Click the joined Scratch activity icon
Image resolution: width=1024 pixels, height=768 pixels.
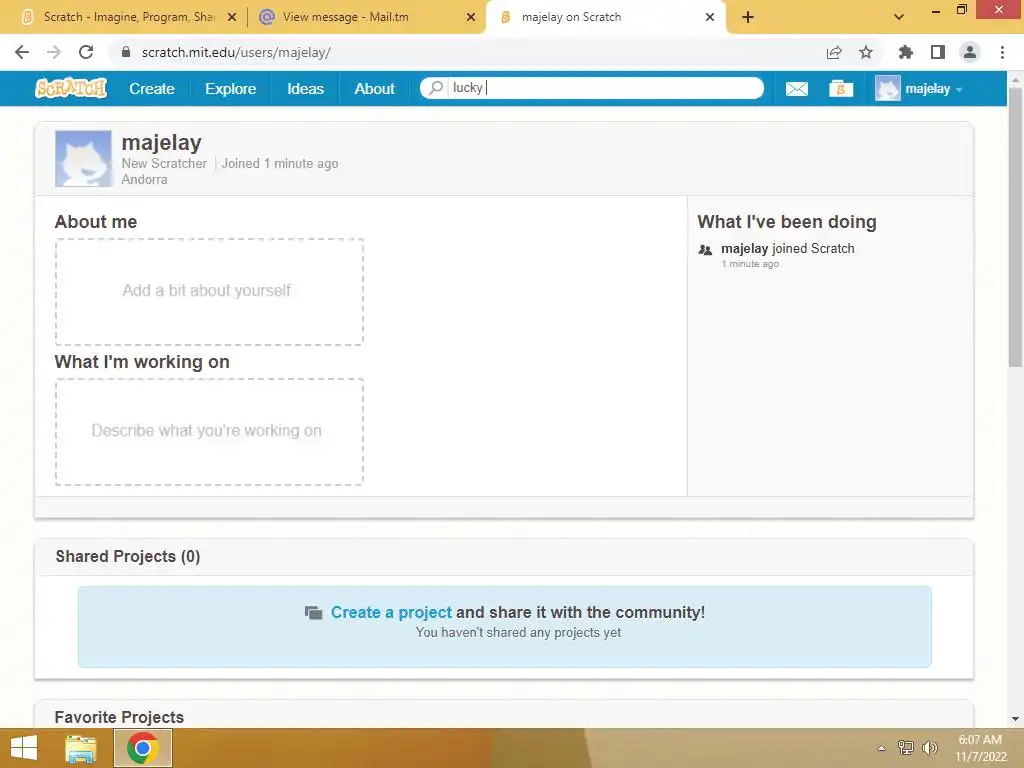705,249
